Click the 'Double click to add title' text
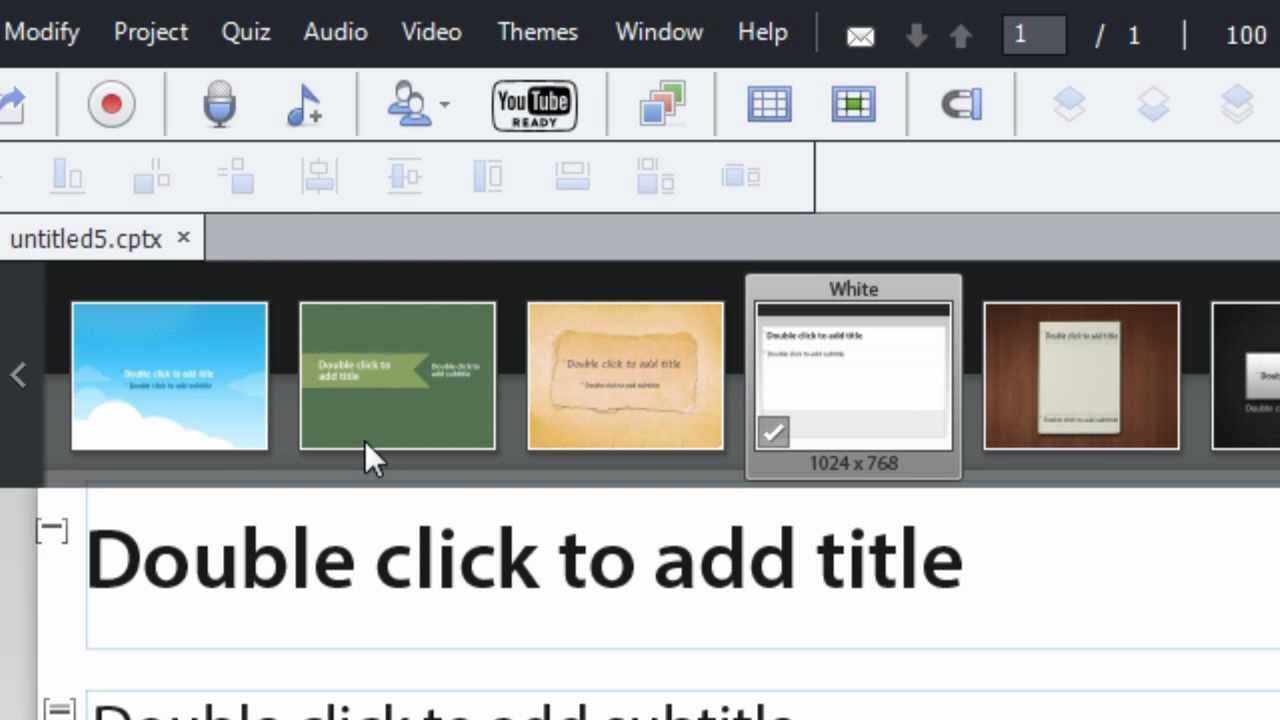 [x=524, y=560]
